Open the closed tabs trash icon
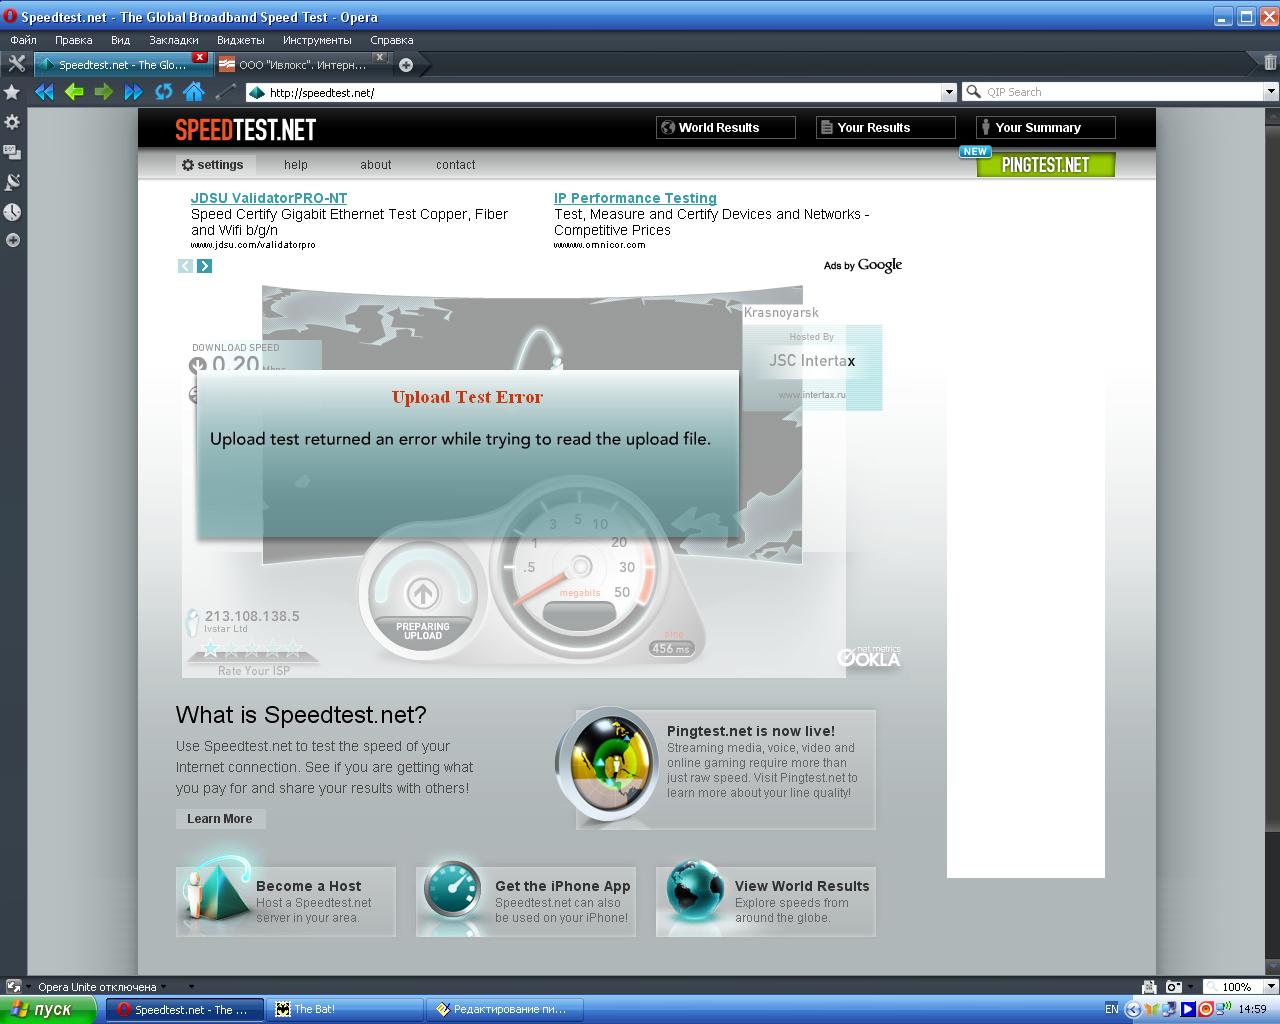Image resolution: width=1280 pixels, height=1024 pixels. (1270, 63)
